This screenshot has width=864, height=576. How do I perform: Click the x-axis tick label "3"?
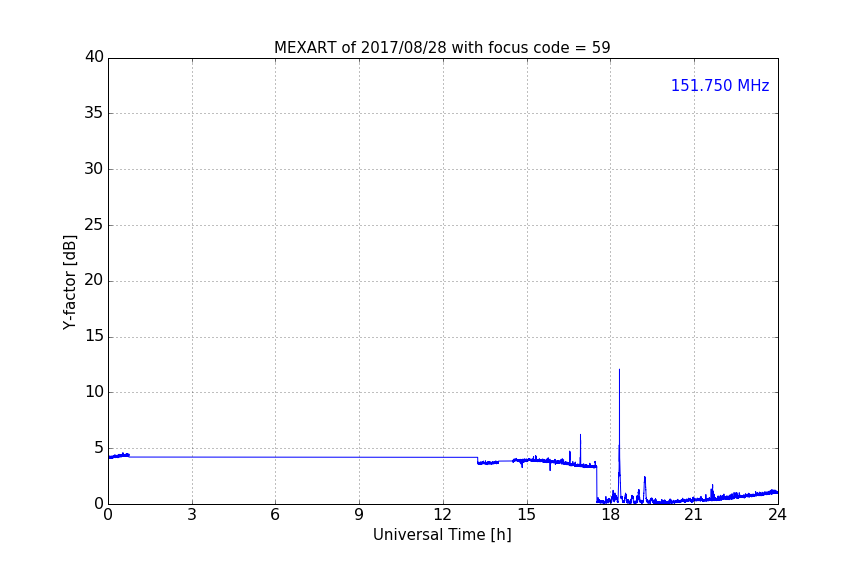[x=192, y=515]
